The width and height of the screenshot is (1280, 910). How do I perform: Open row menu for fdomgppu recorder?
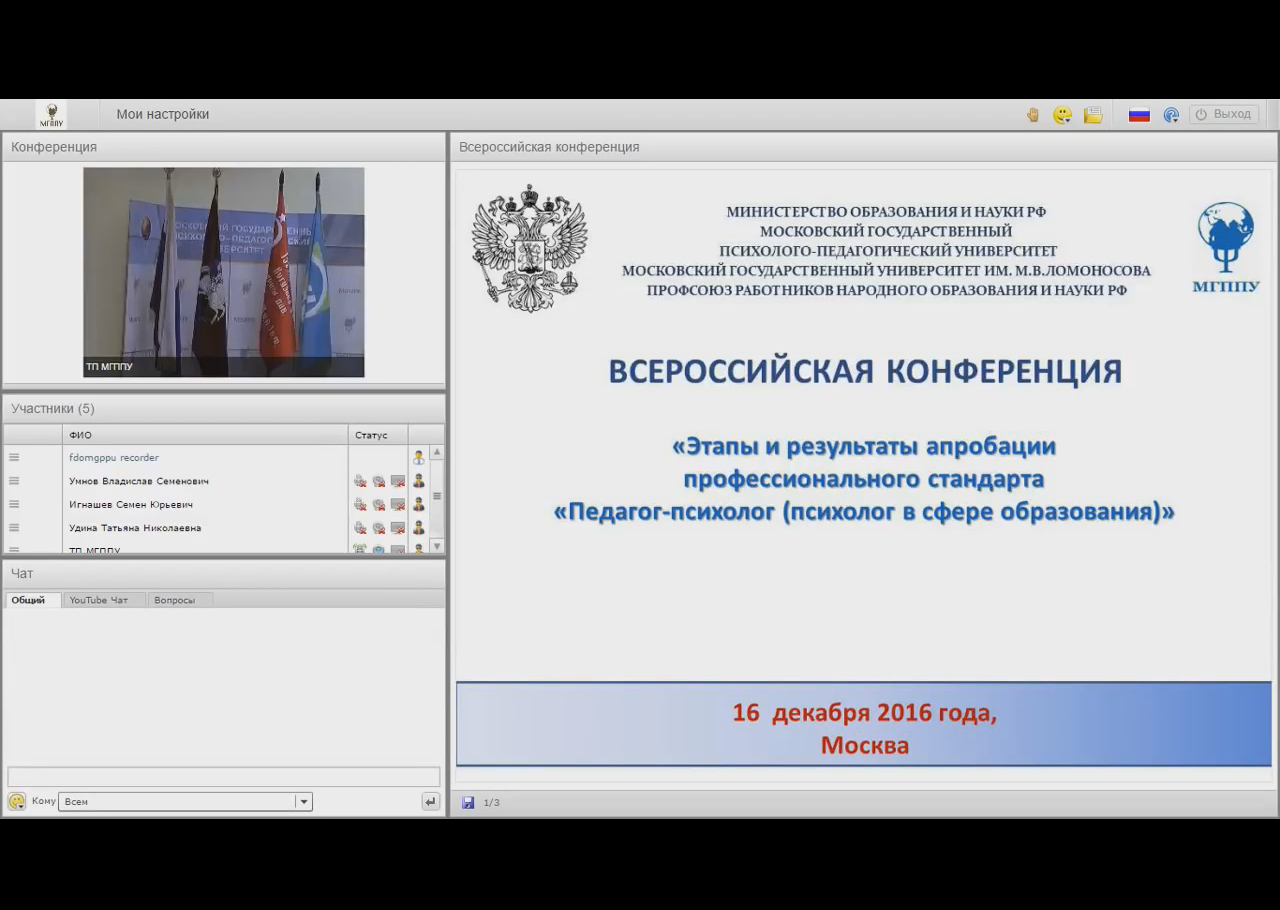click(14, 457)
